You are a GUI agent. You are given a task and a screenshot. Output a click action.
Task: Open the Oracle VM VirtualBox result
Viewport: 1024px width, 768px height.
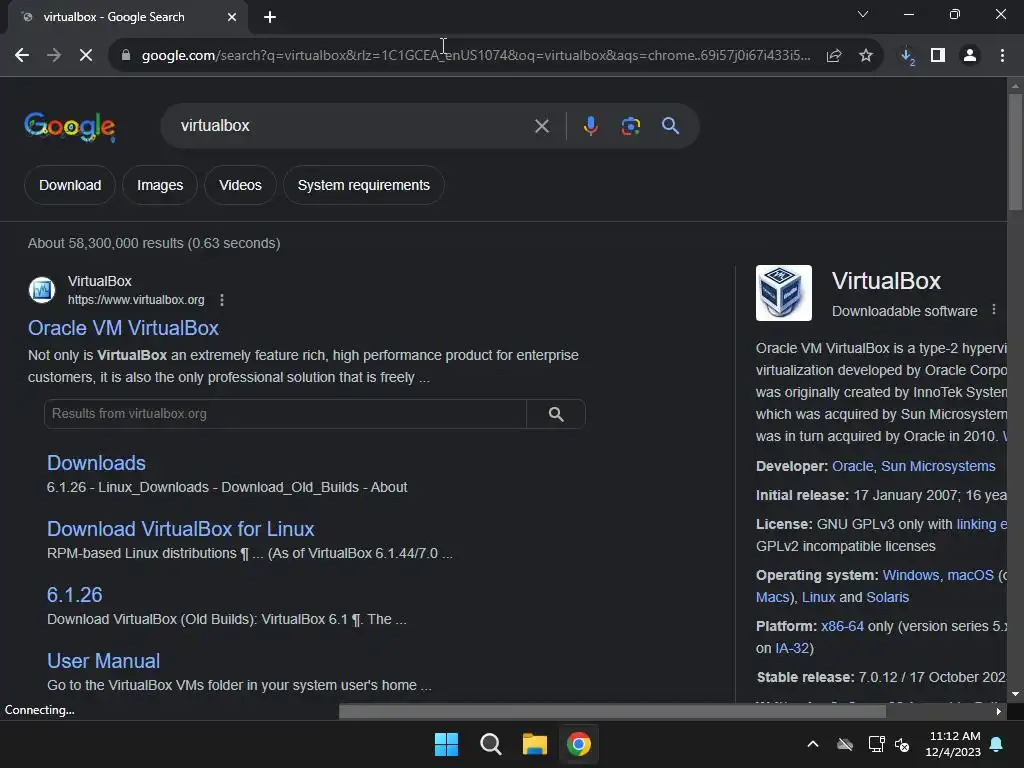[123, 328]
